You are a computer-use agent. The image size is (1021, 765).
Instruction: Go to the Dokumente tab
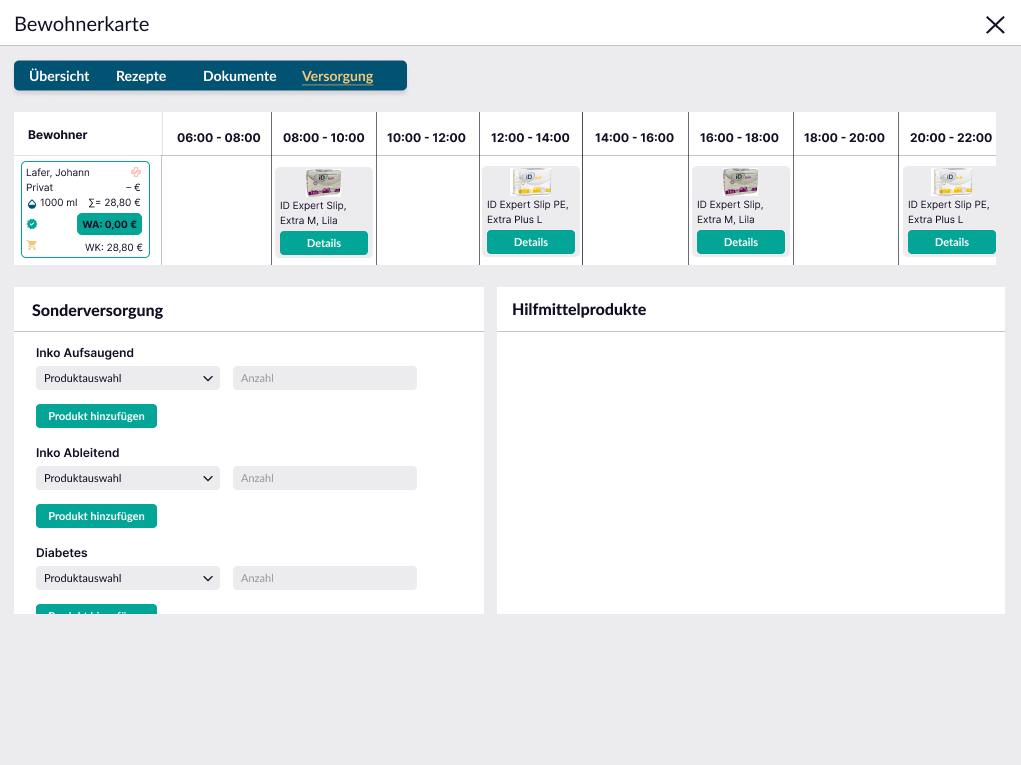239,76
